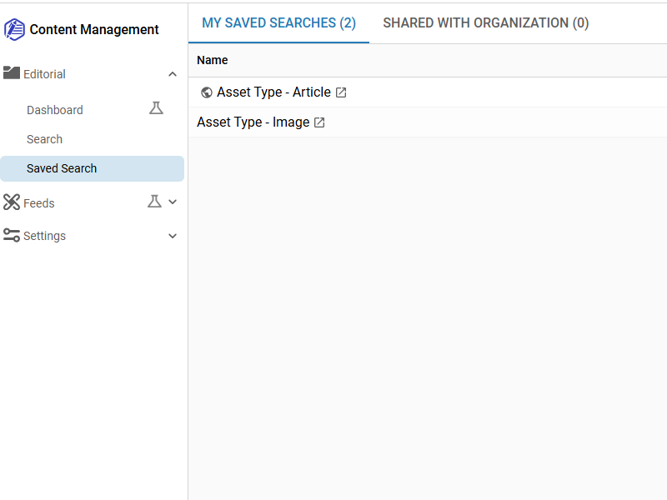Collapse the Editorial section chevron
Viewport: 667px width, 500px height.
point(173,75)
